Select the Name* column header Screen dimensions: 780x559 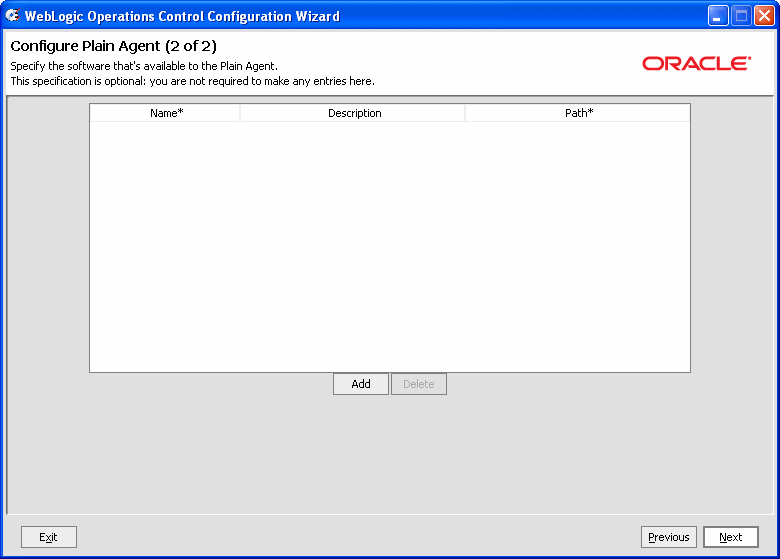pos(166,113)
